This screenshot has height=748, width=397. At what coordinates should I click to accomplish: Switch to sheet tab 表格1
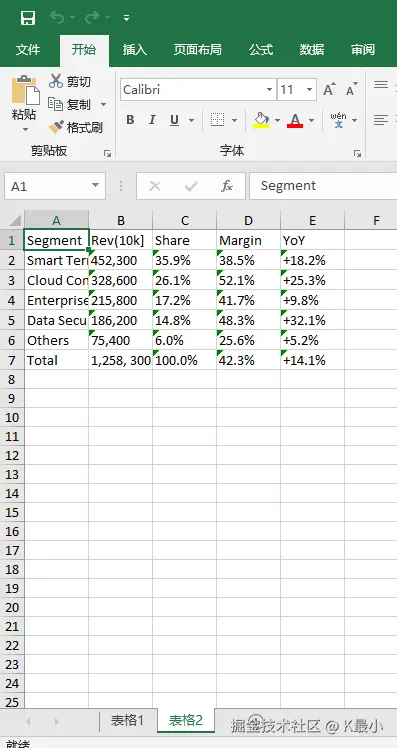point(127,720)
